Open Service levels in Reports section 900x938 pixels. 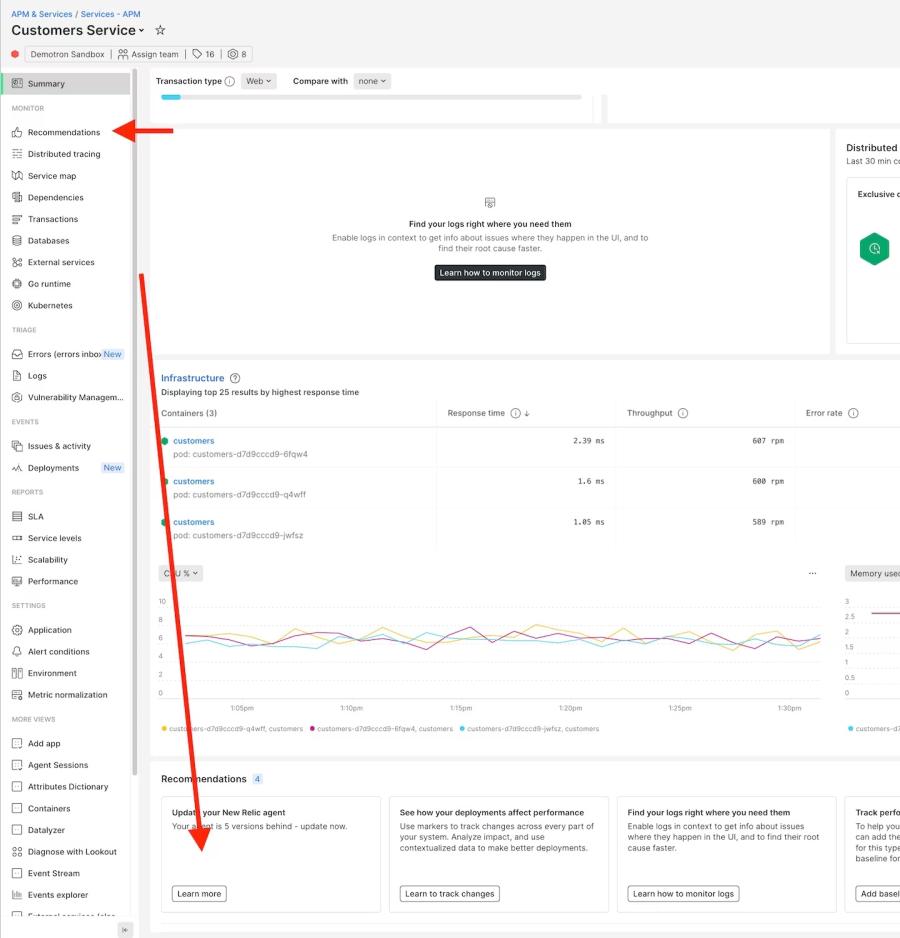54,538
